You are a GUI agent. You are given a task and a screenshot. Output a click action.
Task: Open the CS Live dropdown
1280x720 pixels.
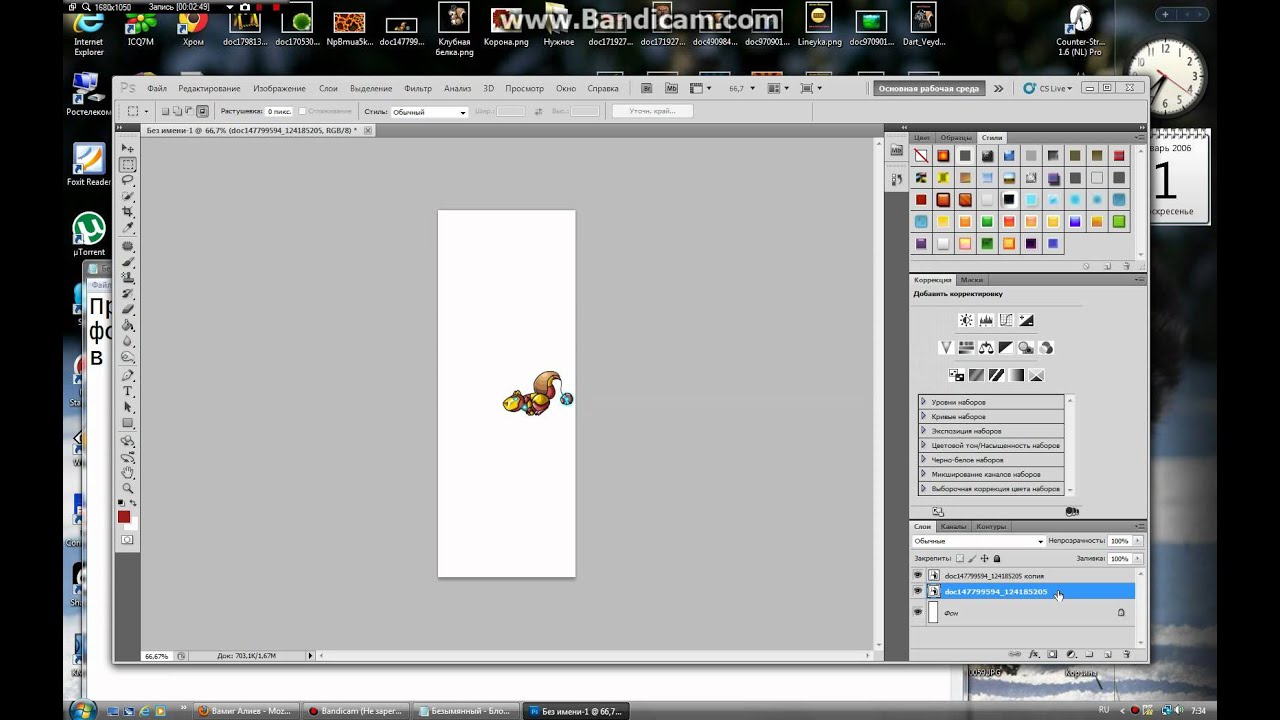[1048, 88]
